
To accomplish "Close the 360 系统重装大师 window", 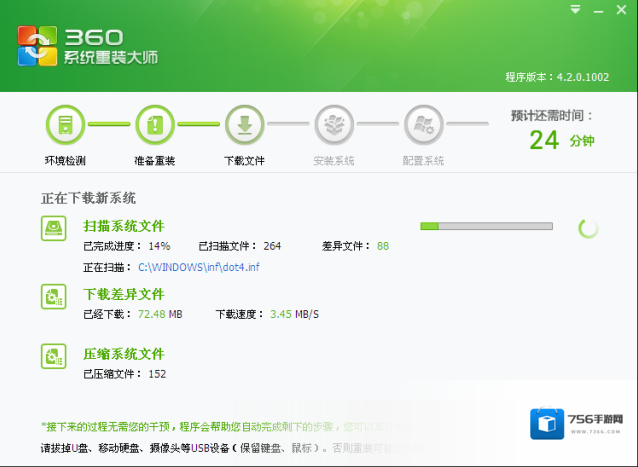I will 620,9.
